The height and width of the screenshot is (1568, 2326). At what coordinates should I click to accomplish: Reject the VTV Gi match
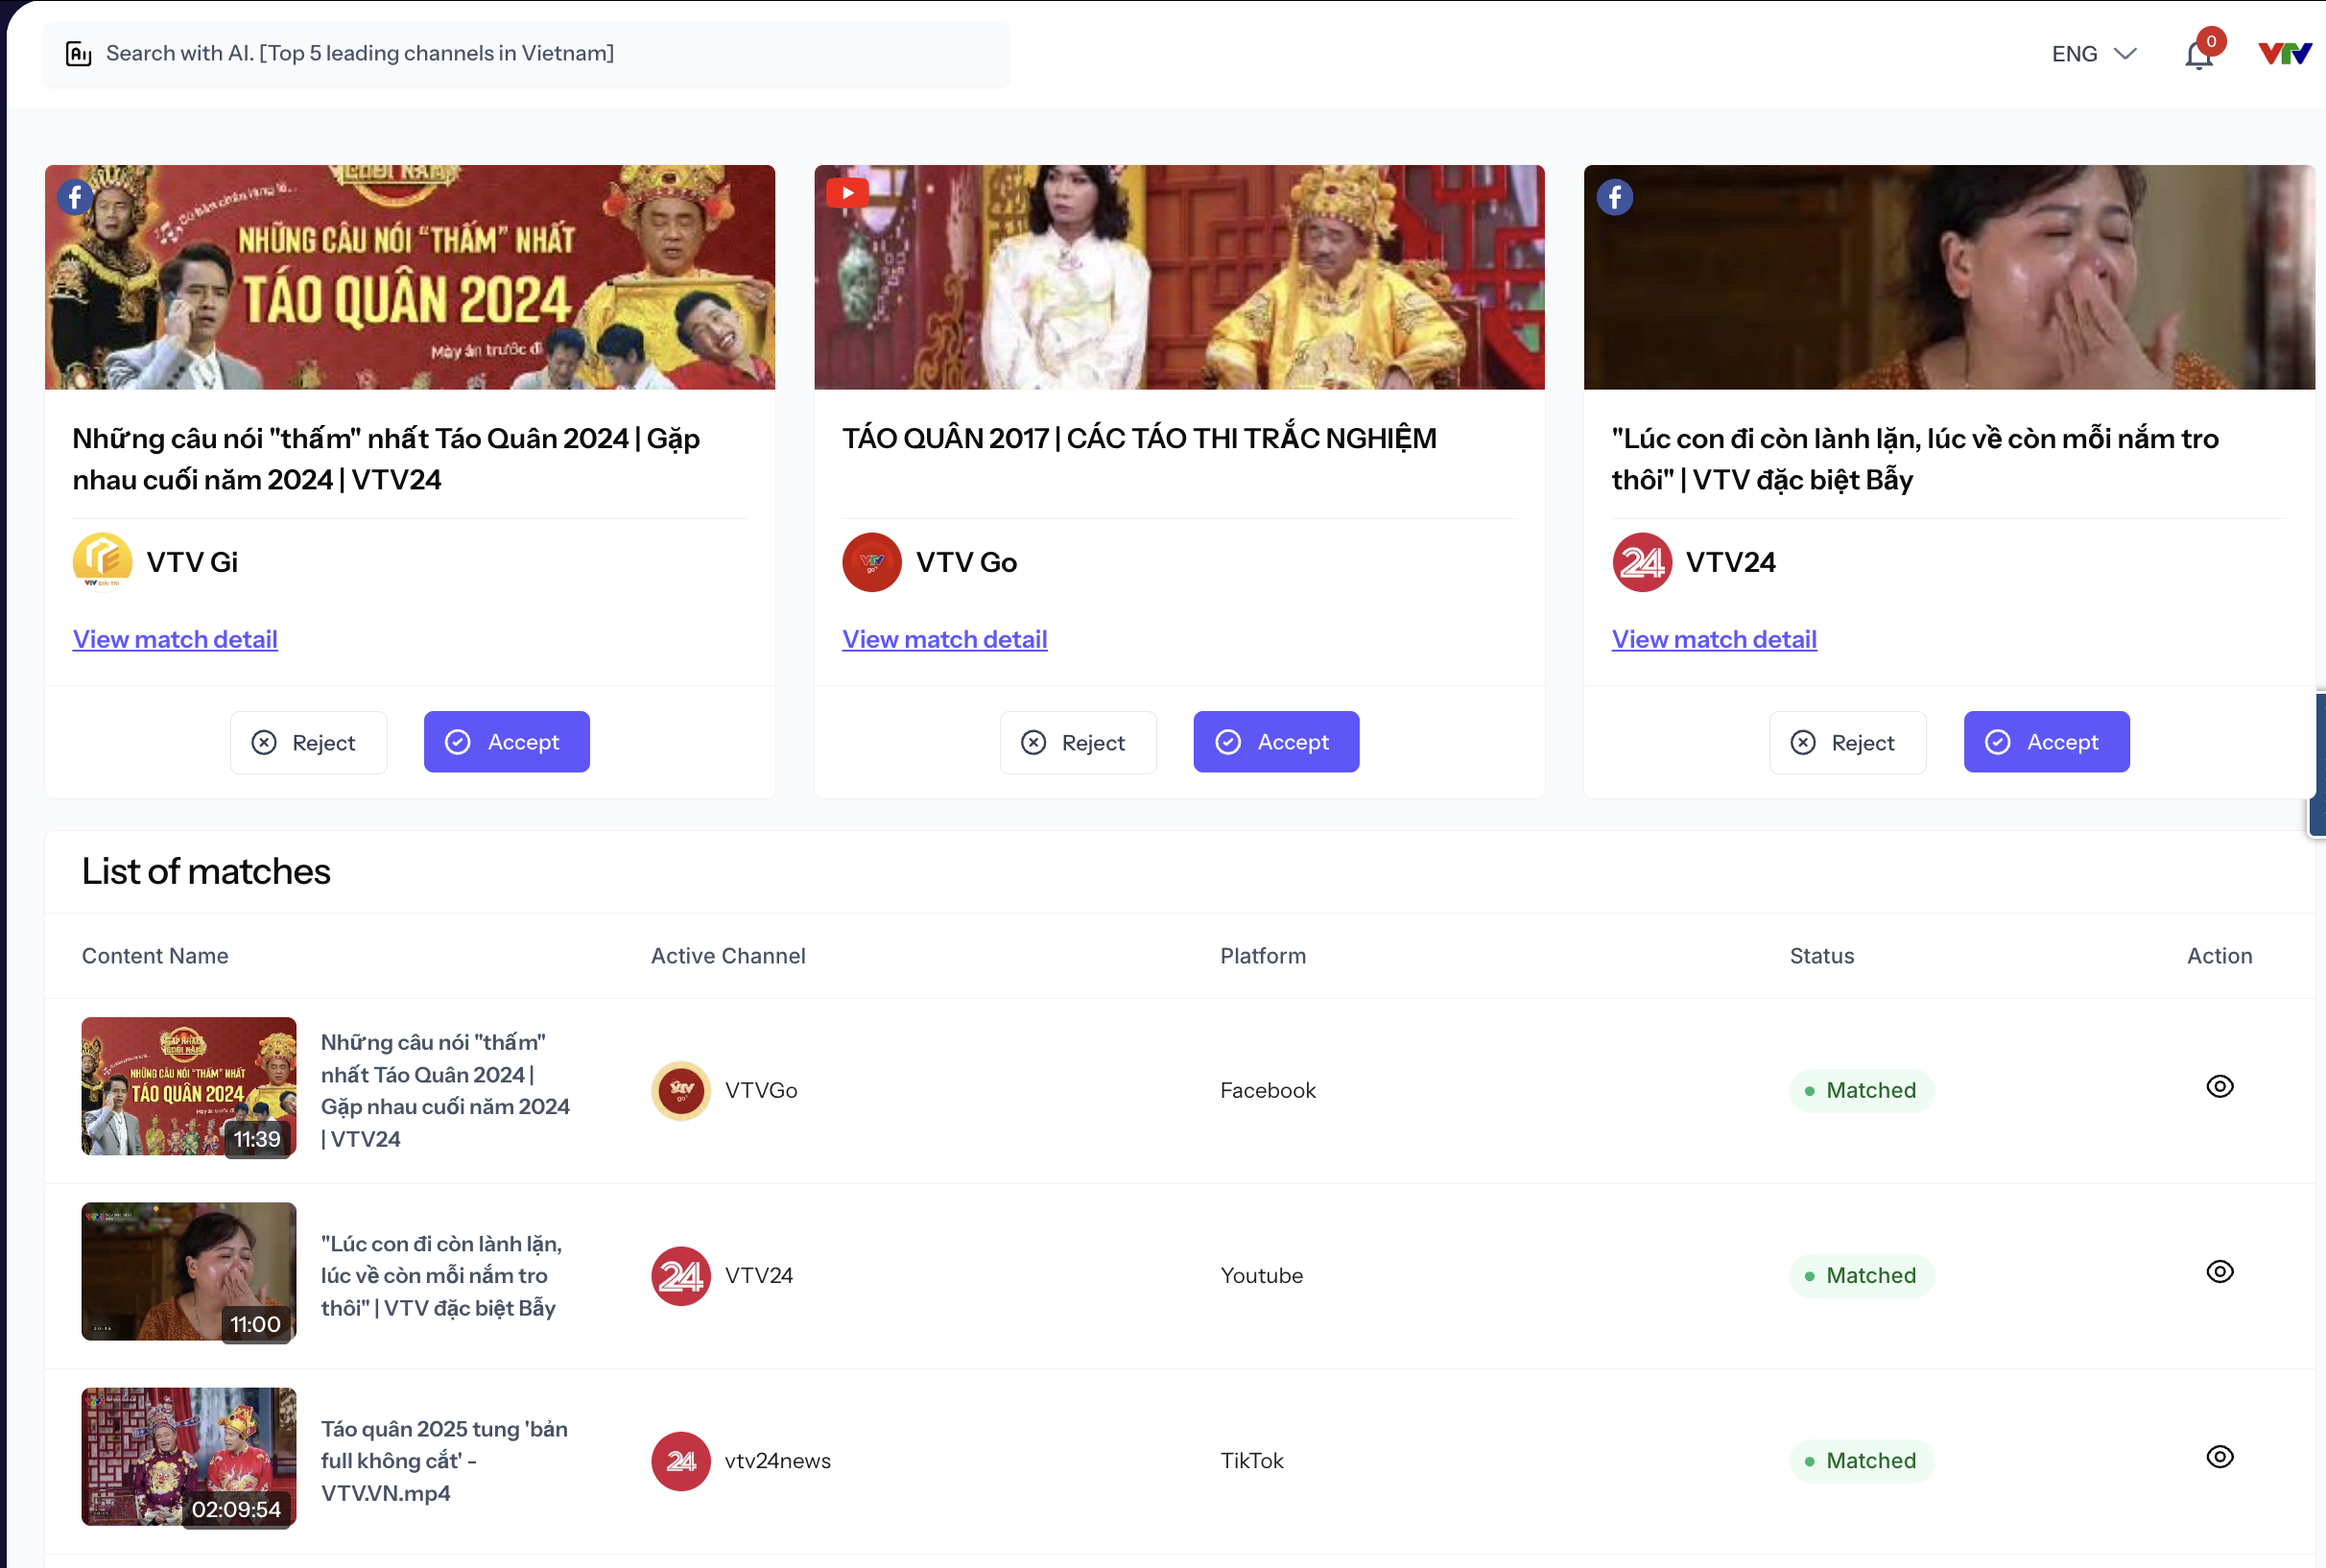309,742
